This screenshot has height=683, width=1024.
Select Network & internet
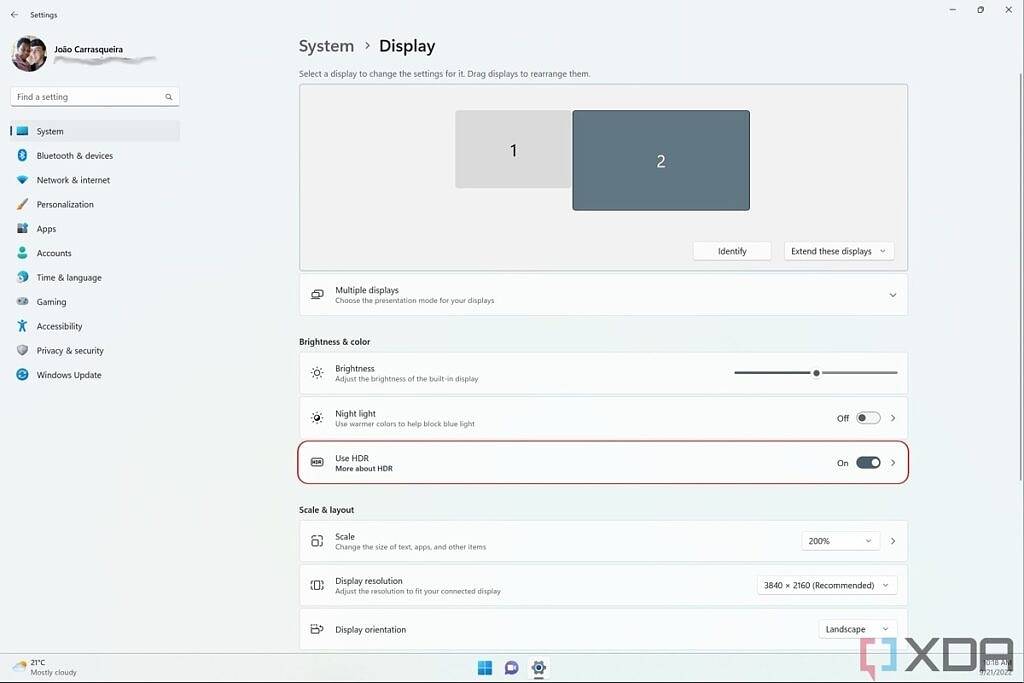pyautogui.click(x=74, y=180)
